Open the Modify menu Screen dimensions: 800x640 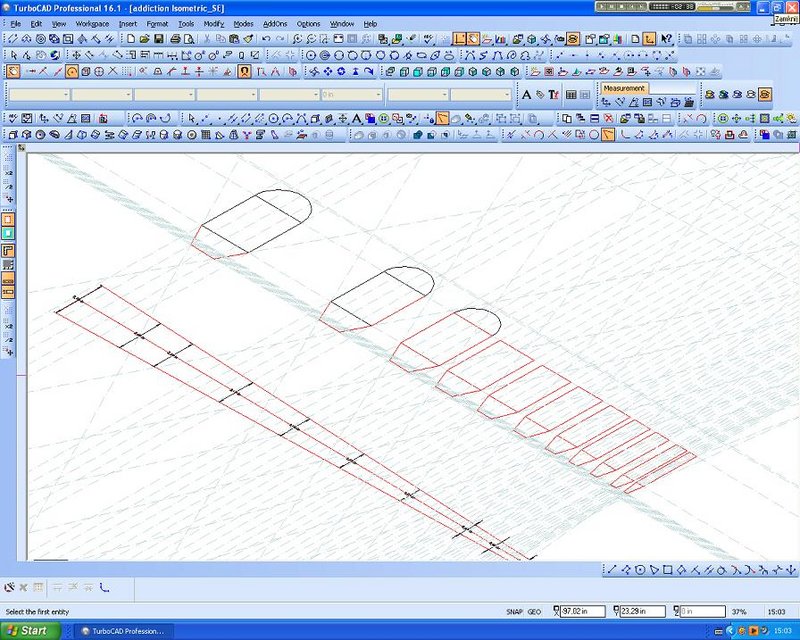click(213, 23)
